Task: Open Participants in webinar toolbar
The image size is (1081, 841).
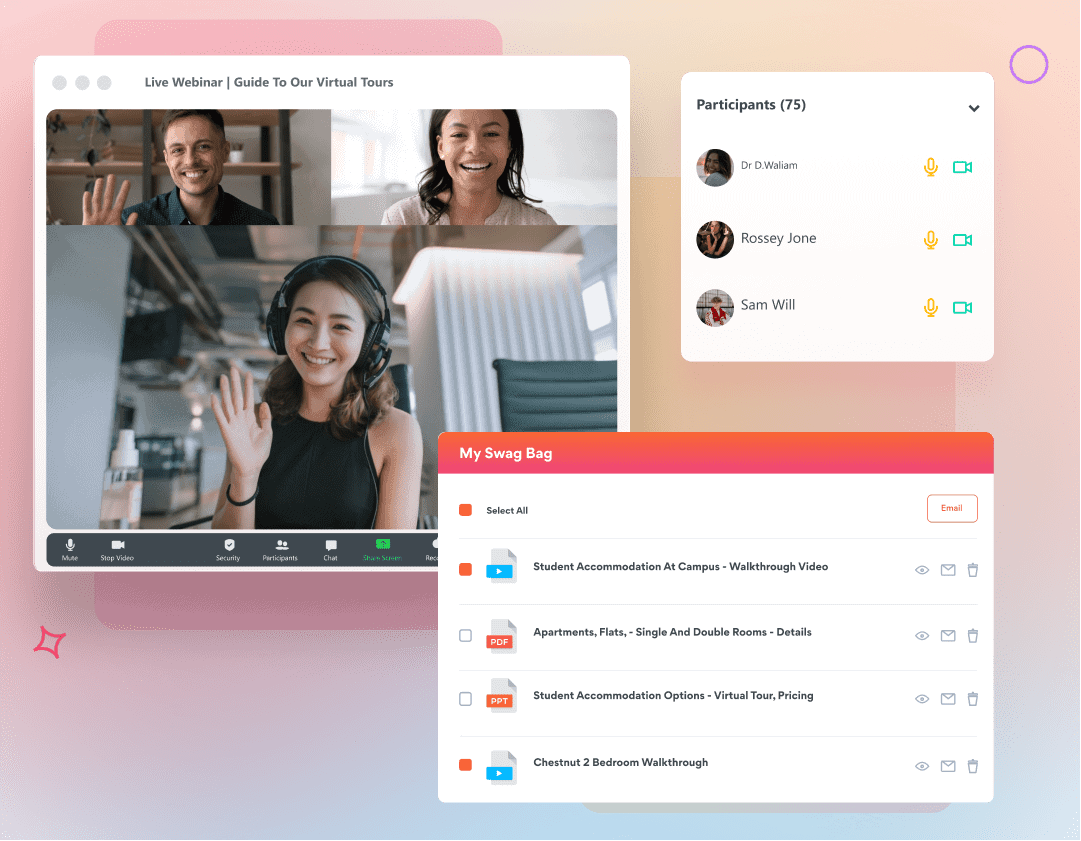Action: click(281, 545)
